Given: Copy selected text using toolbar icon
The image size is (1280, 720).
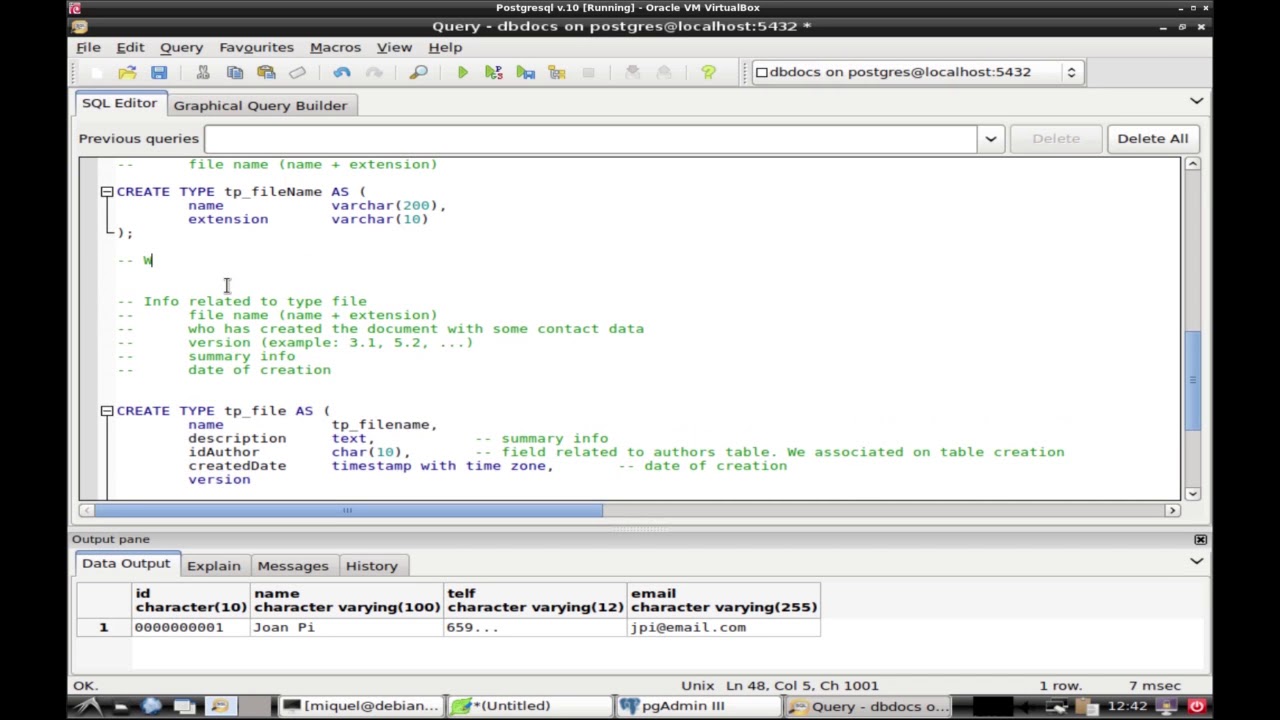Looking at the screenshot, I should click(235, 72).
